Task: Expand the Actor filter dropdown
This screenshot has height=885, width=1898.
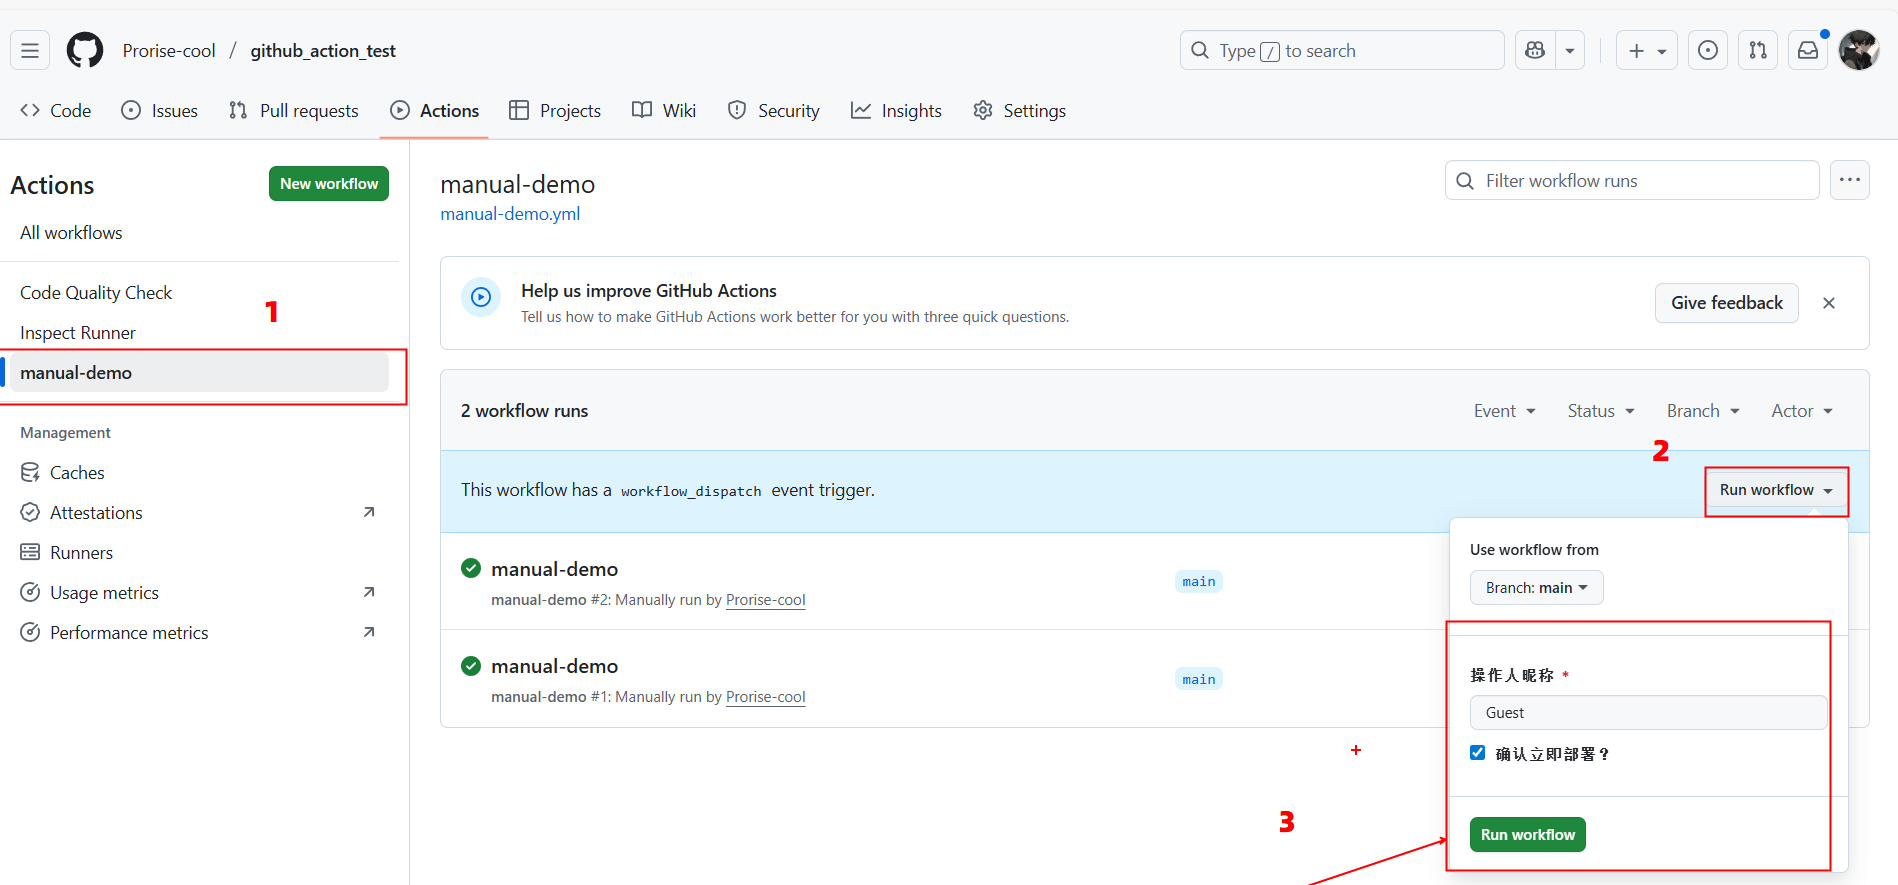Action: [x=1801, y=411]
